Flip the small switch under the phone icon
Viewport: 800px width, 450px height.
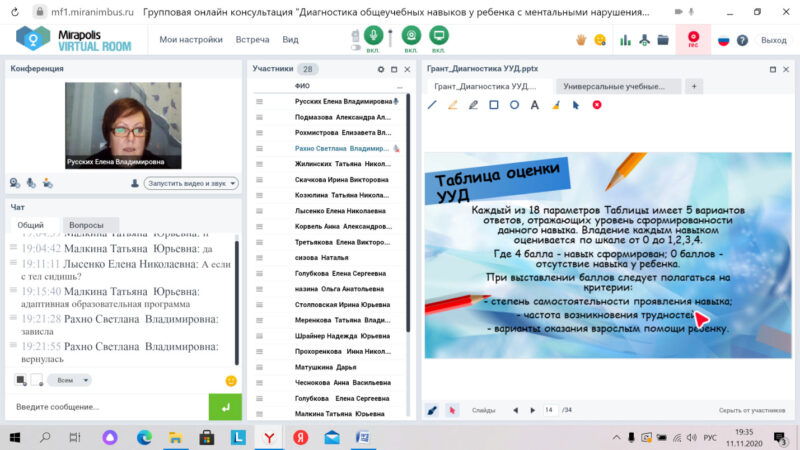(x=356, y=47)
